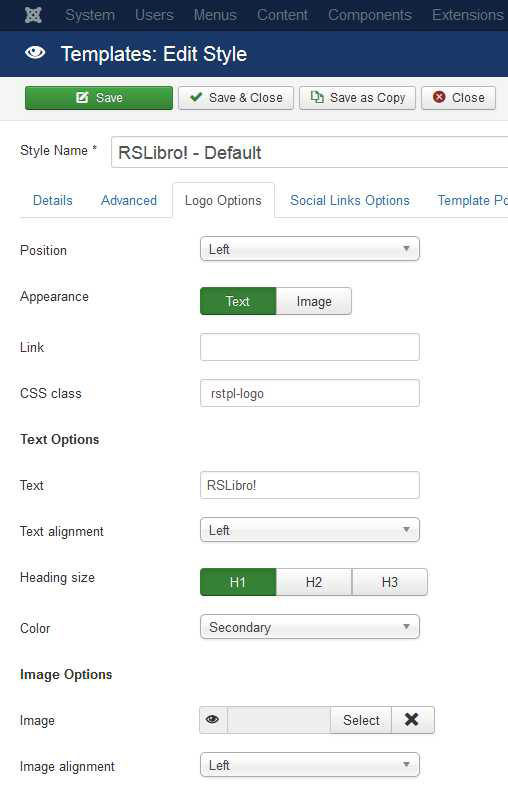508x806 pixels.
Task: Open the Position dropdown
Action: tap(310, 249)
